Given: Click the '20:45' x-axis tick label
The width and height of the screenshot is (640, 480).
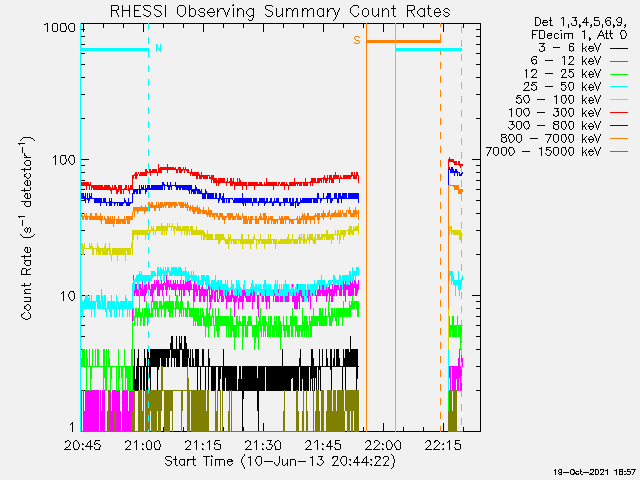Looking at the screenshot, I should pyautogui.click(x=82, y=445).
